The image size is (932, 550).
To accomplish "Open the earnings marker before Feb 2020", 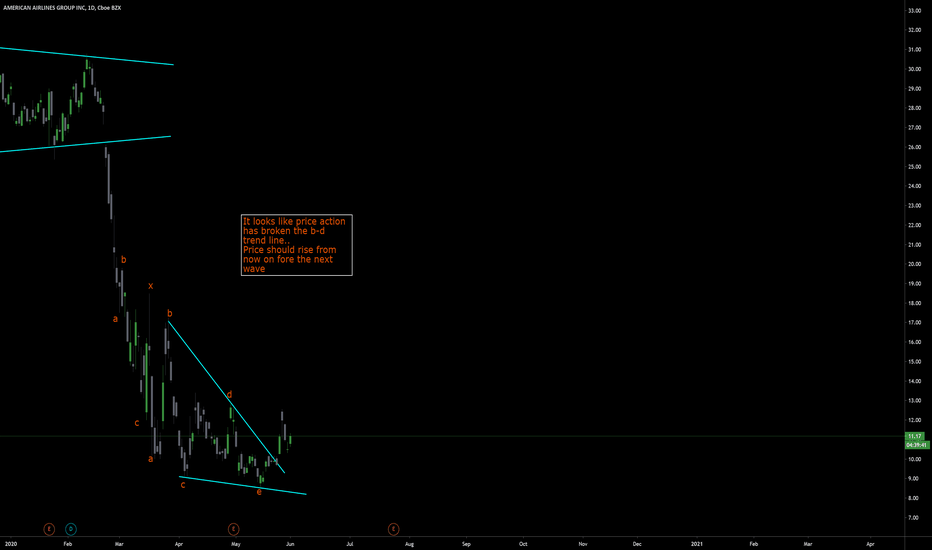I will (49, 529).
